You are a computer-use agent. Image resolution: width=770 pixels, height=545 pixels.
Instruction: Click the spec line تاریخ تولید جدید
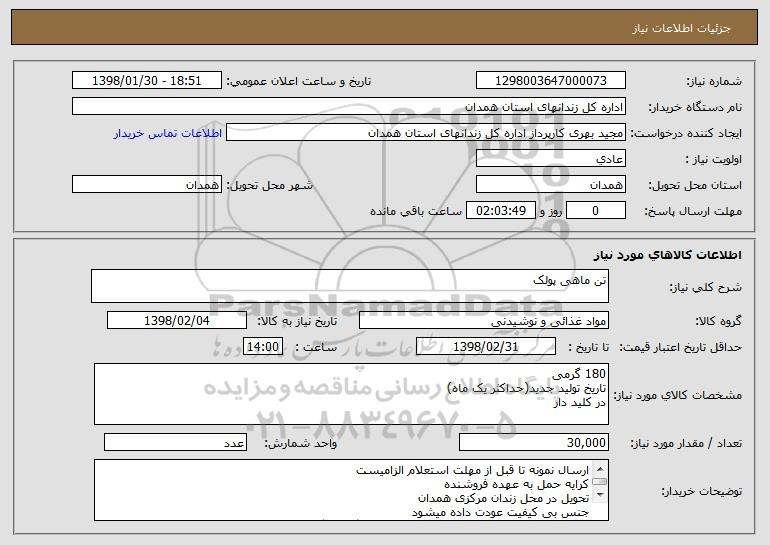pyautogui.click(x=527, y=388)
